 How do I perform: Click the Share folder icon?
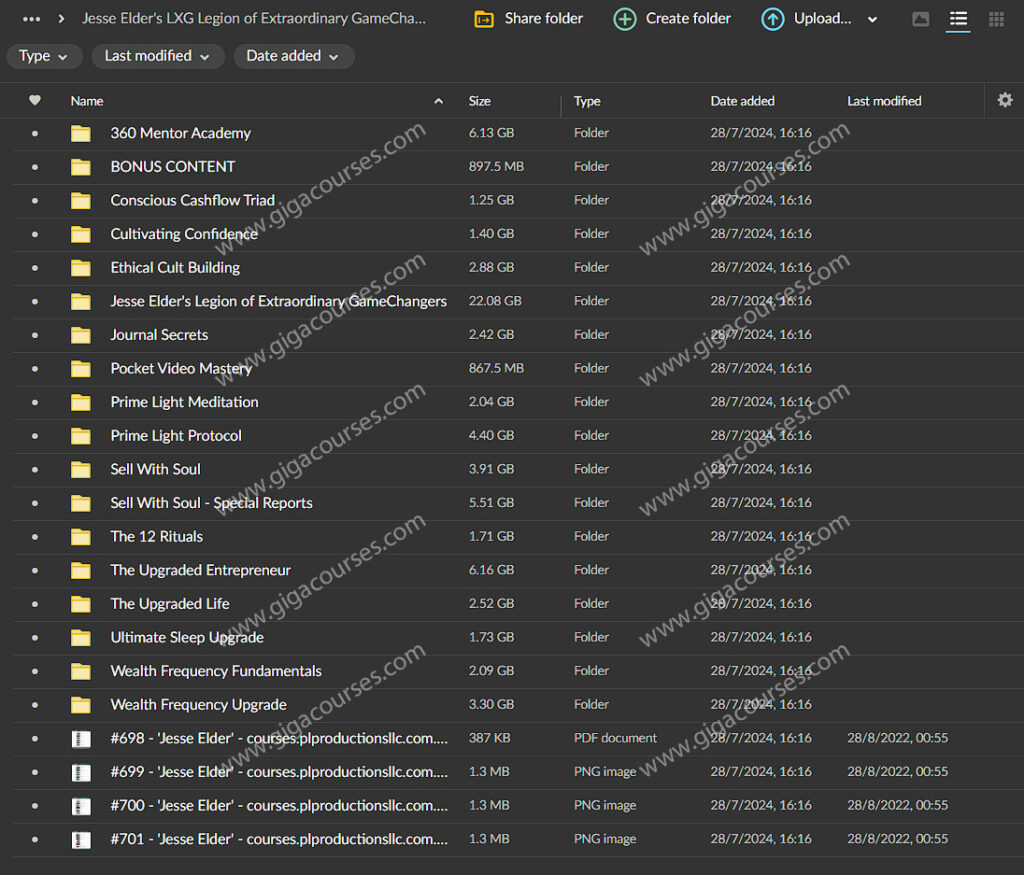pyautogui.click(x=484, y=19)
